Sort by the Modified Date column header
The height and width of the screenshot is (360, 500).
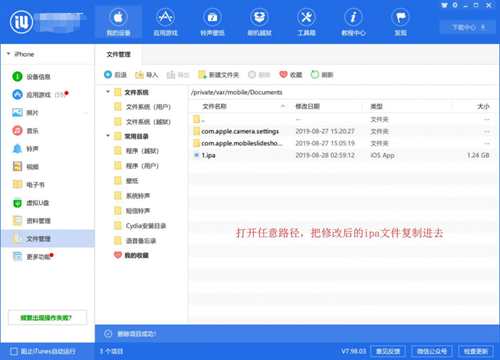327,106
